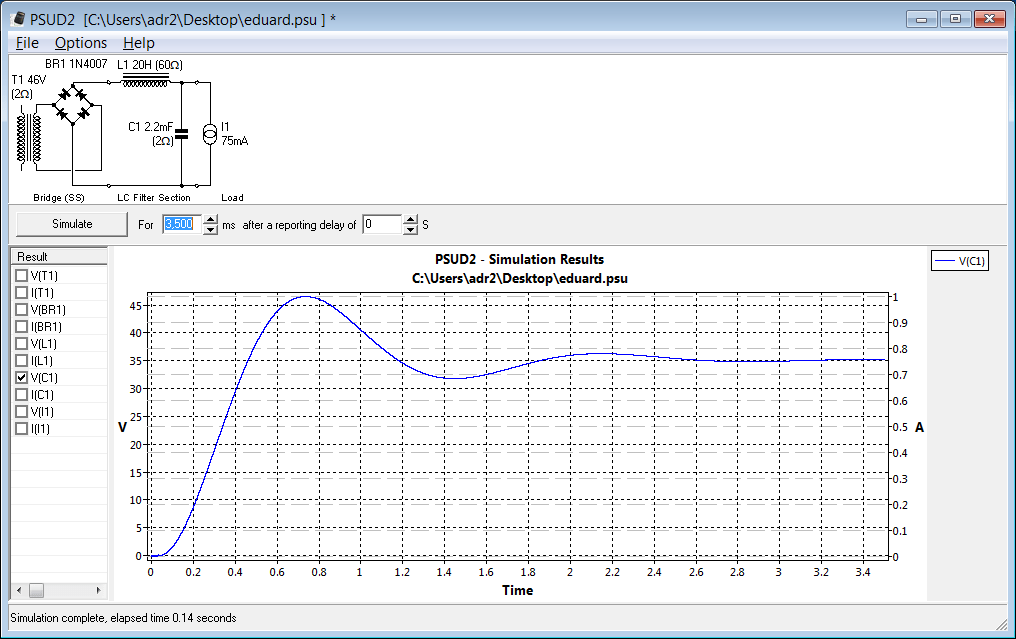Enable the V(T1) result checkbox
This screenshot has height=639, width=1016.
pyautogui.click(x=21, y=275)
